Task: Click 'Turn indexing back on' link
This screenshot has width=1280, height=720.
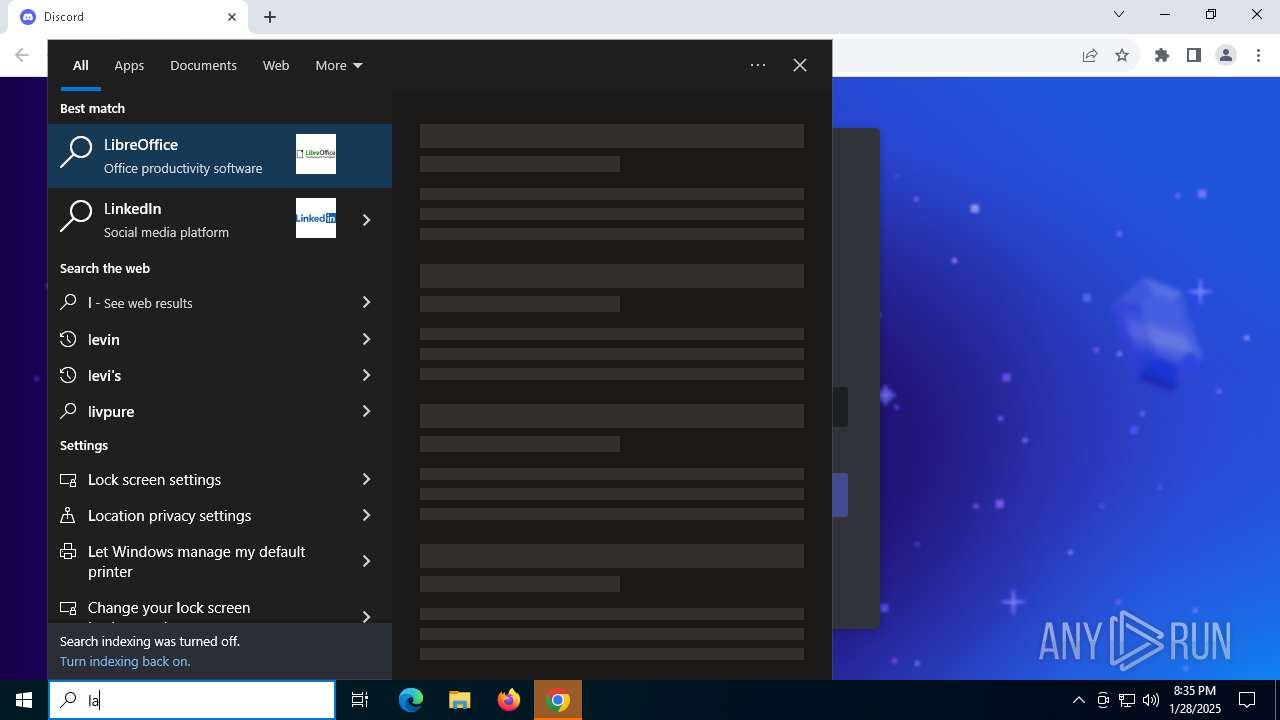Action: click(x=125, y=661)
